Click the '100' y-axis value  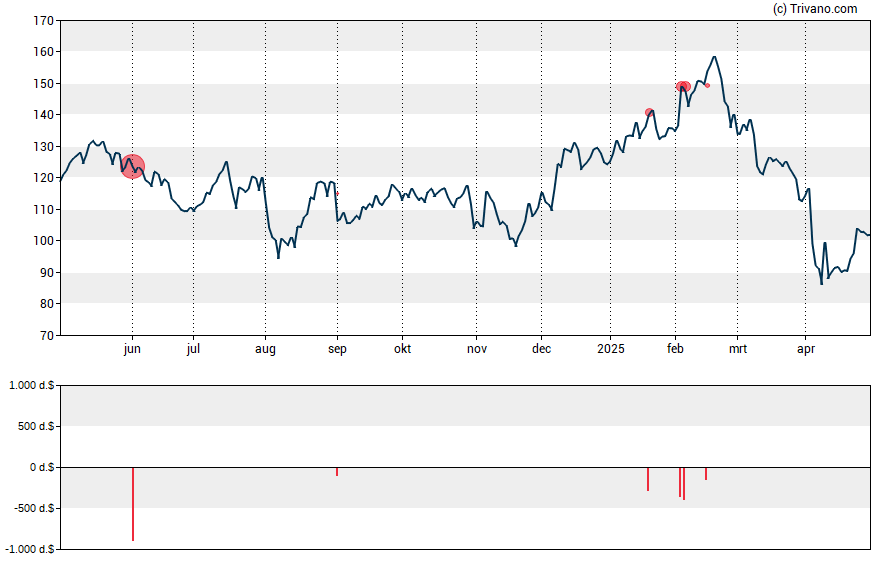coord(44,241)
